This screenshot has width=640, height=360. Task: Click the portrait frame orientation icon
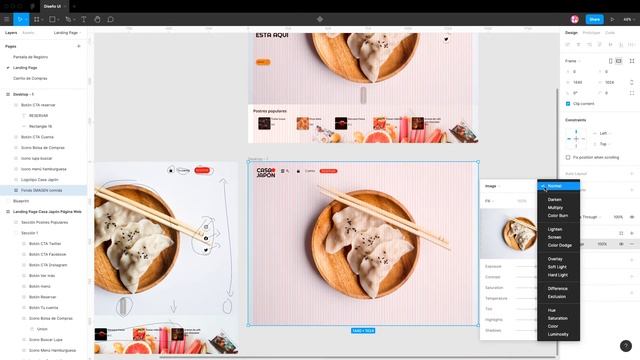(x=610, y=61)
